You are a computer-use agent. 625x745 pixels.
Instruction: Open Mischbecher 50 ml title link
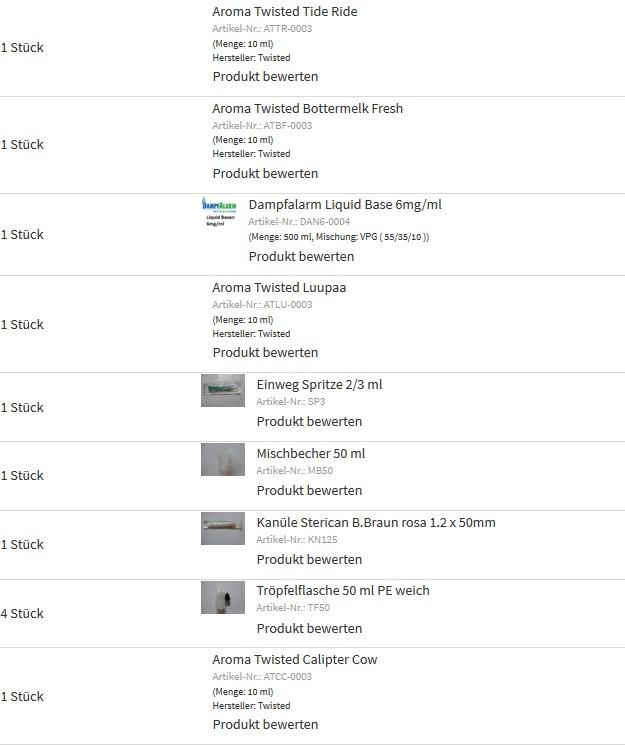click(x=311, y=453)
